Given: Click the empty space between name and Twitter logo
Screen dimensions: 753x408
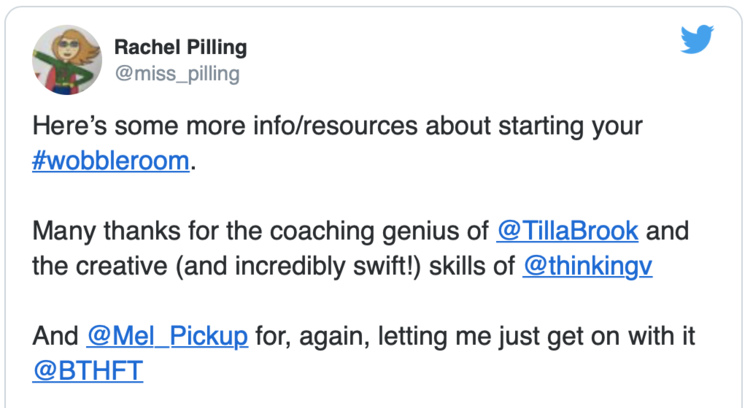Looking at the screenshot, I should coord(461,48).
